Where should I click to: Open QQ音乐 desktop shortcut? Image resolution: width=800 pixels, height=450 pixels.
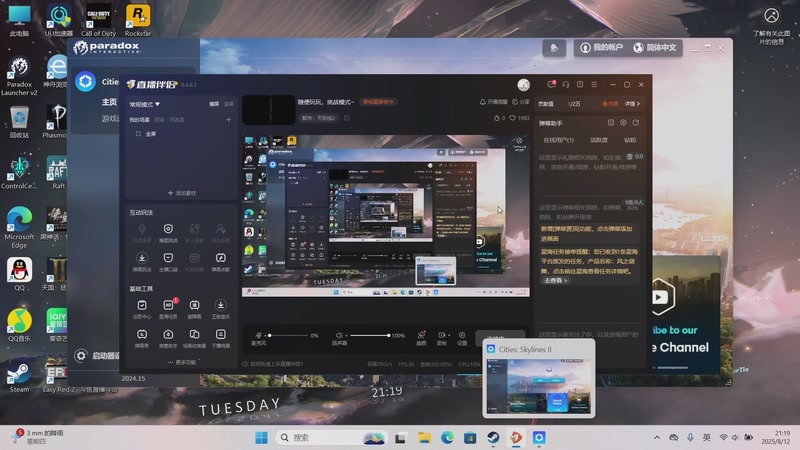[19, 326]
